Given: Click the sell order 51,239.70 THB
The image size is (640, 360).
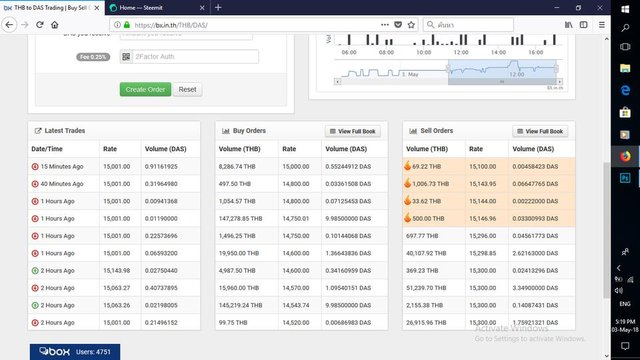Looking at the screenshot, I should pyautogui.click(x=426, y=288).
